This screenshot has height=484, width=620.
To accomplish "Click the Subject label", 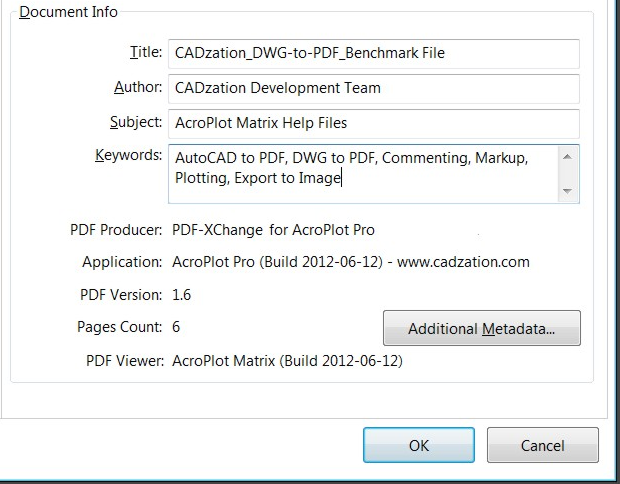I will click(136, 122).
